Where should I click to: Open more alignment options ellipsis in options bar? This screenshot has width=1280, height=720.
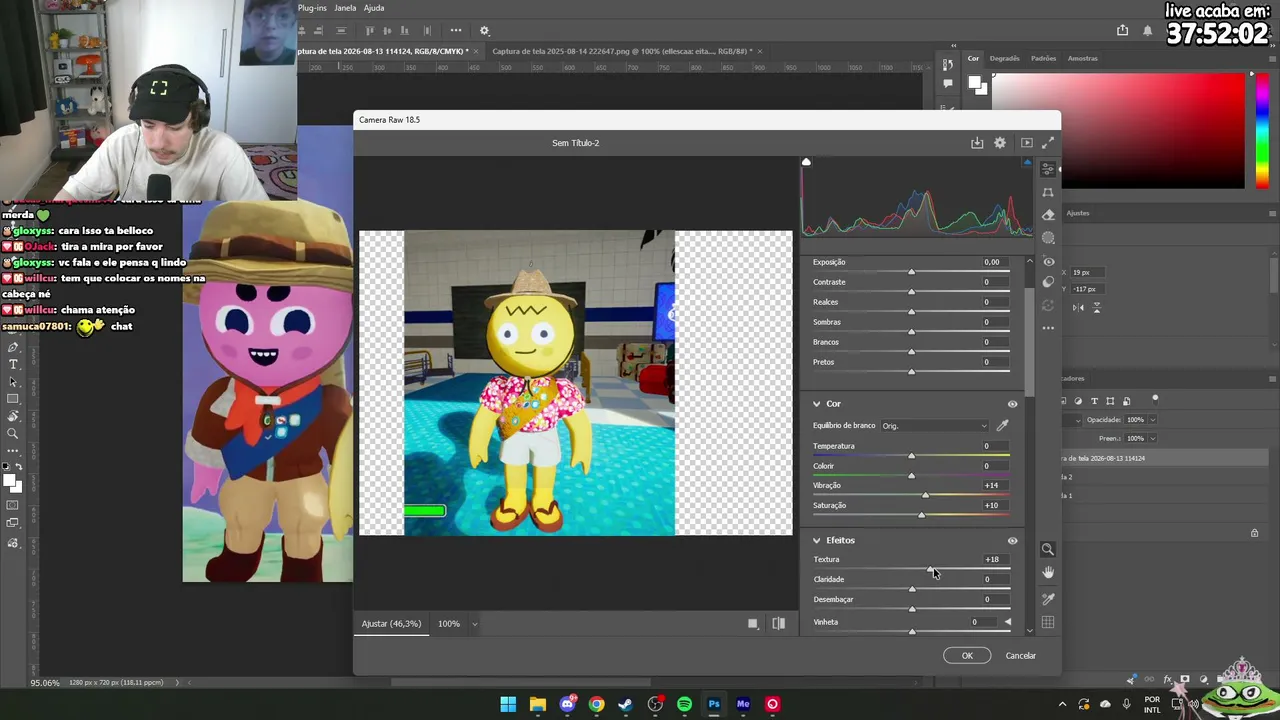click(x=456, y=31)
